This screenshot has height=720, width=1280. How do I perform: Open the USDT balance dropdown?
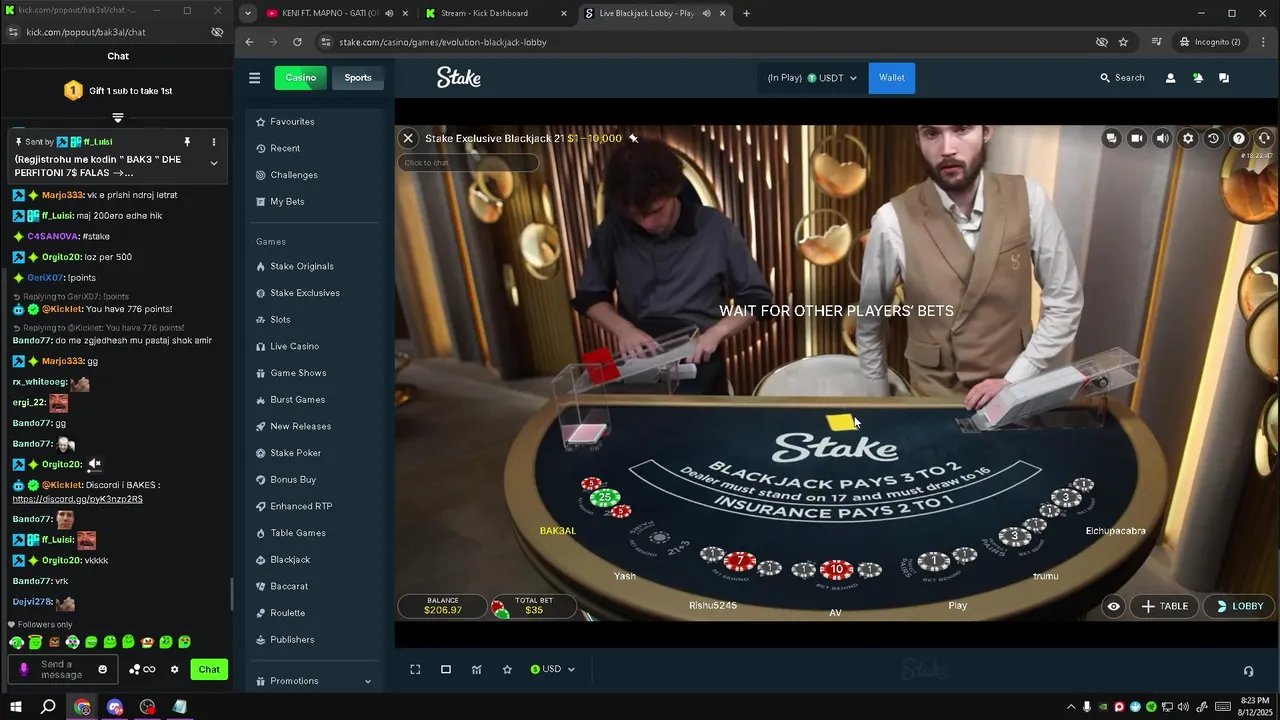click(x=812, y=78)
